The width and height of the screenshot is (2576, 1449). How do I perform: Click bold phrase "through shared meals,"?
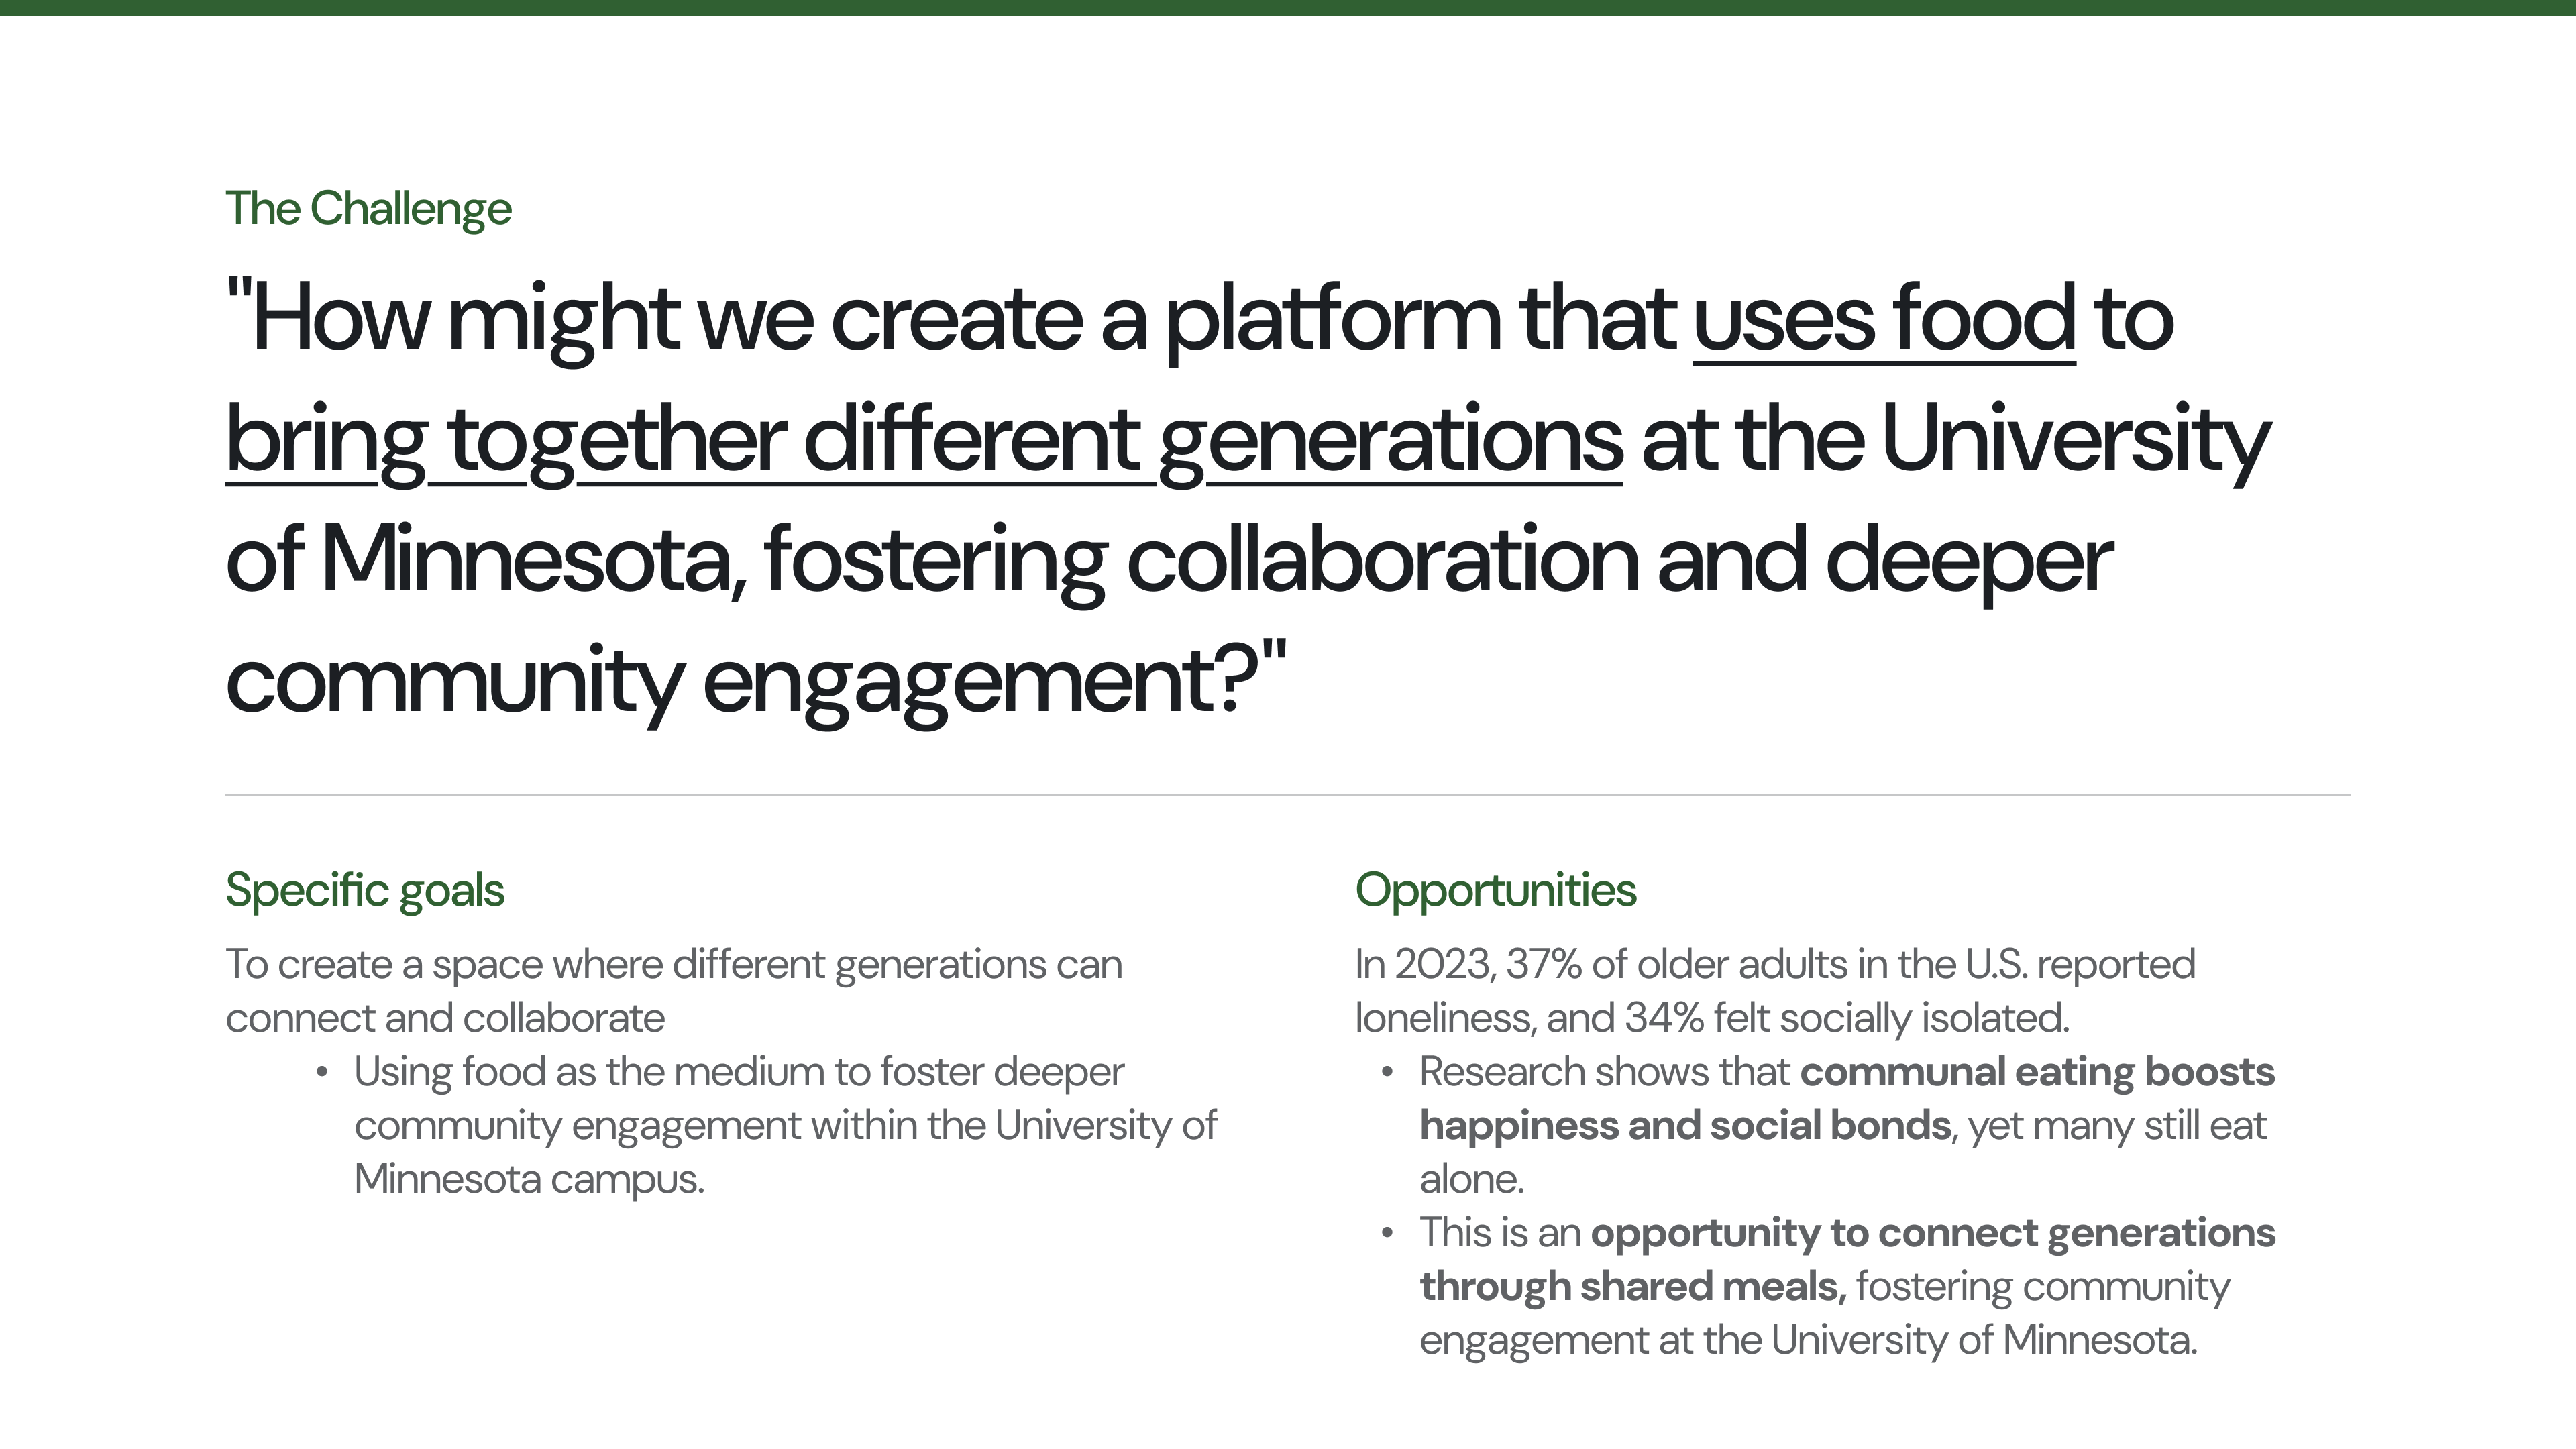click(x=1633, y=1287)
